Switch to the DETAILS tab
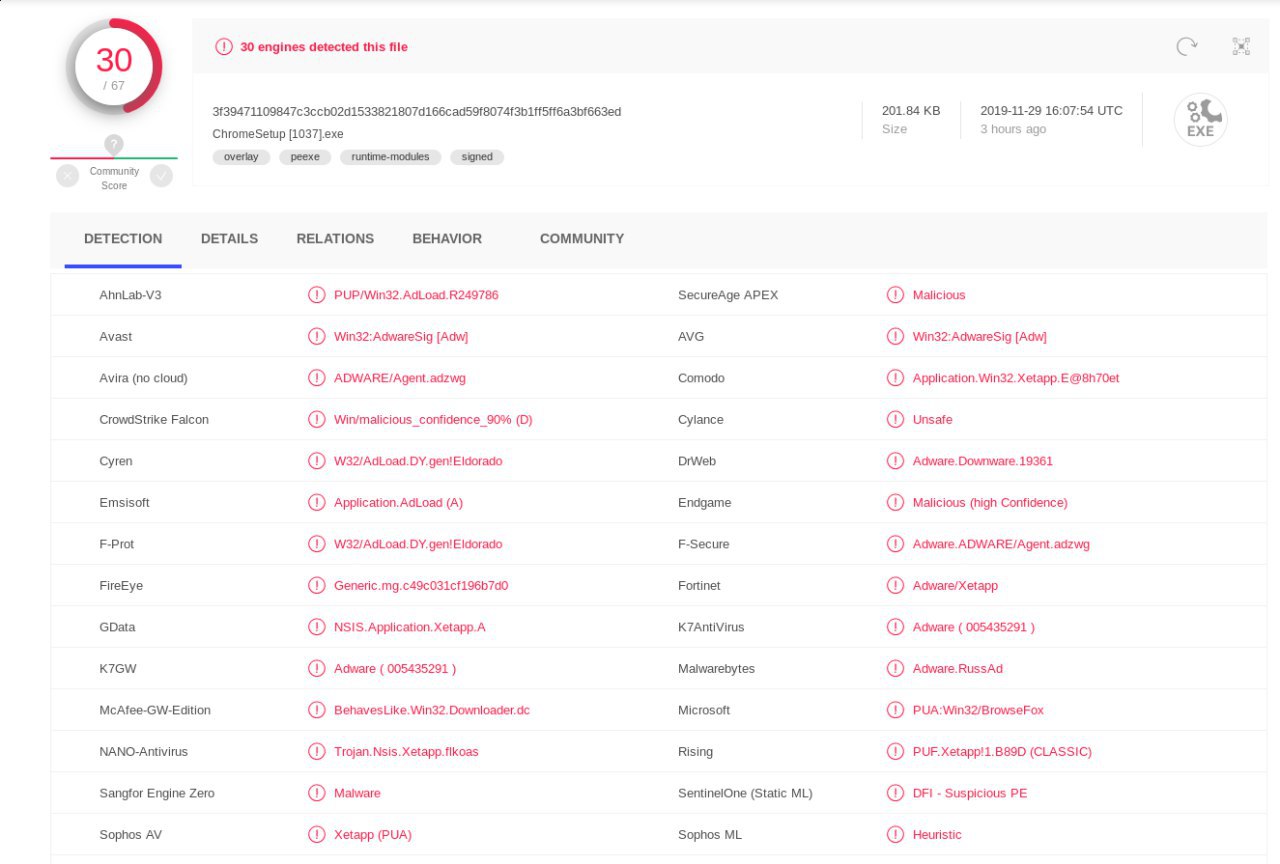Screen dimensions: 1280x864 pos(229,239)
